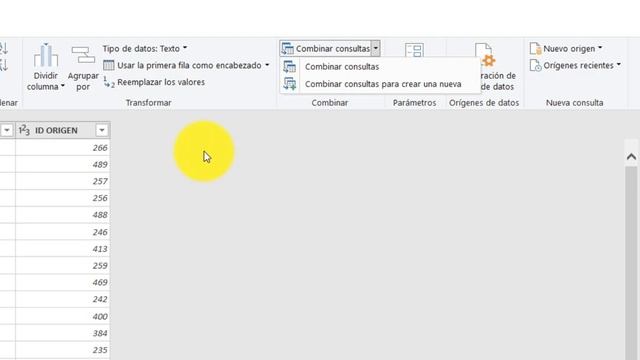This screenshot has width=640, height=360.
Task: Select cell with value 489
Action: pos(63,164)
